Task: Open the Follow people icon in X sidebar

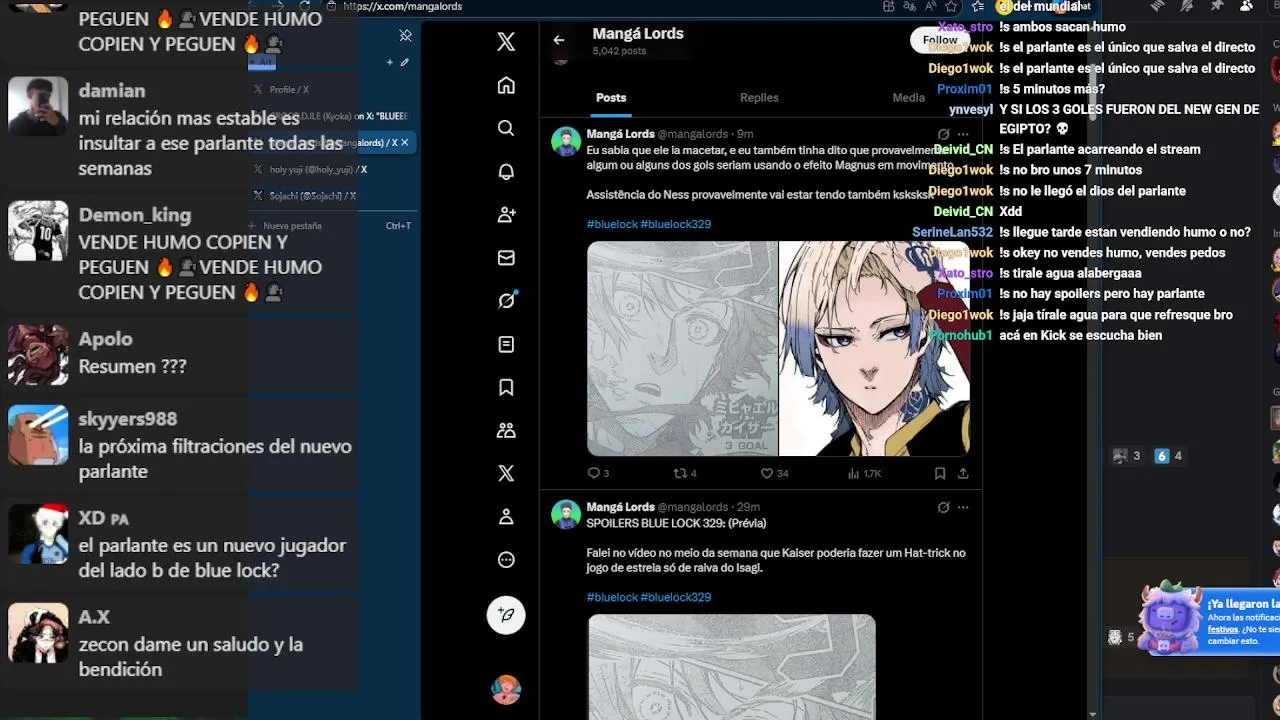Action: [x=506, y=214]
